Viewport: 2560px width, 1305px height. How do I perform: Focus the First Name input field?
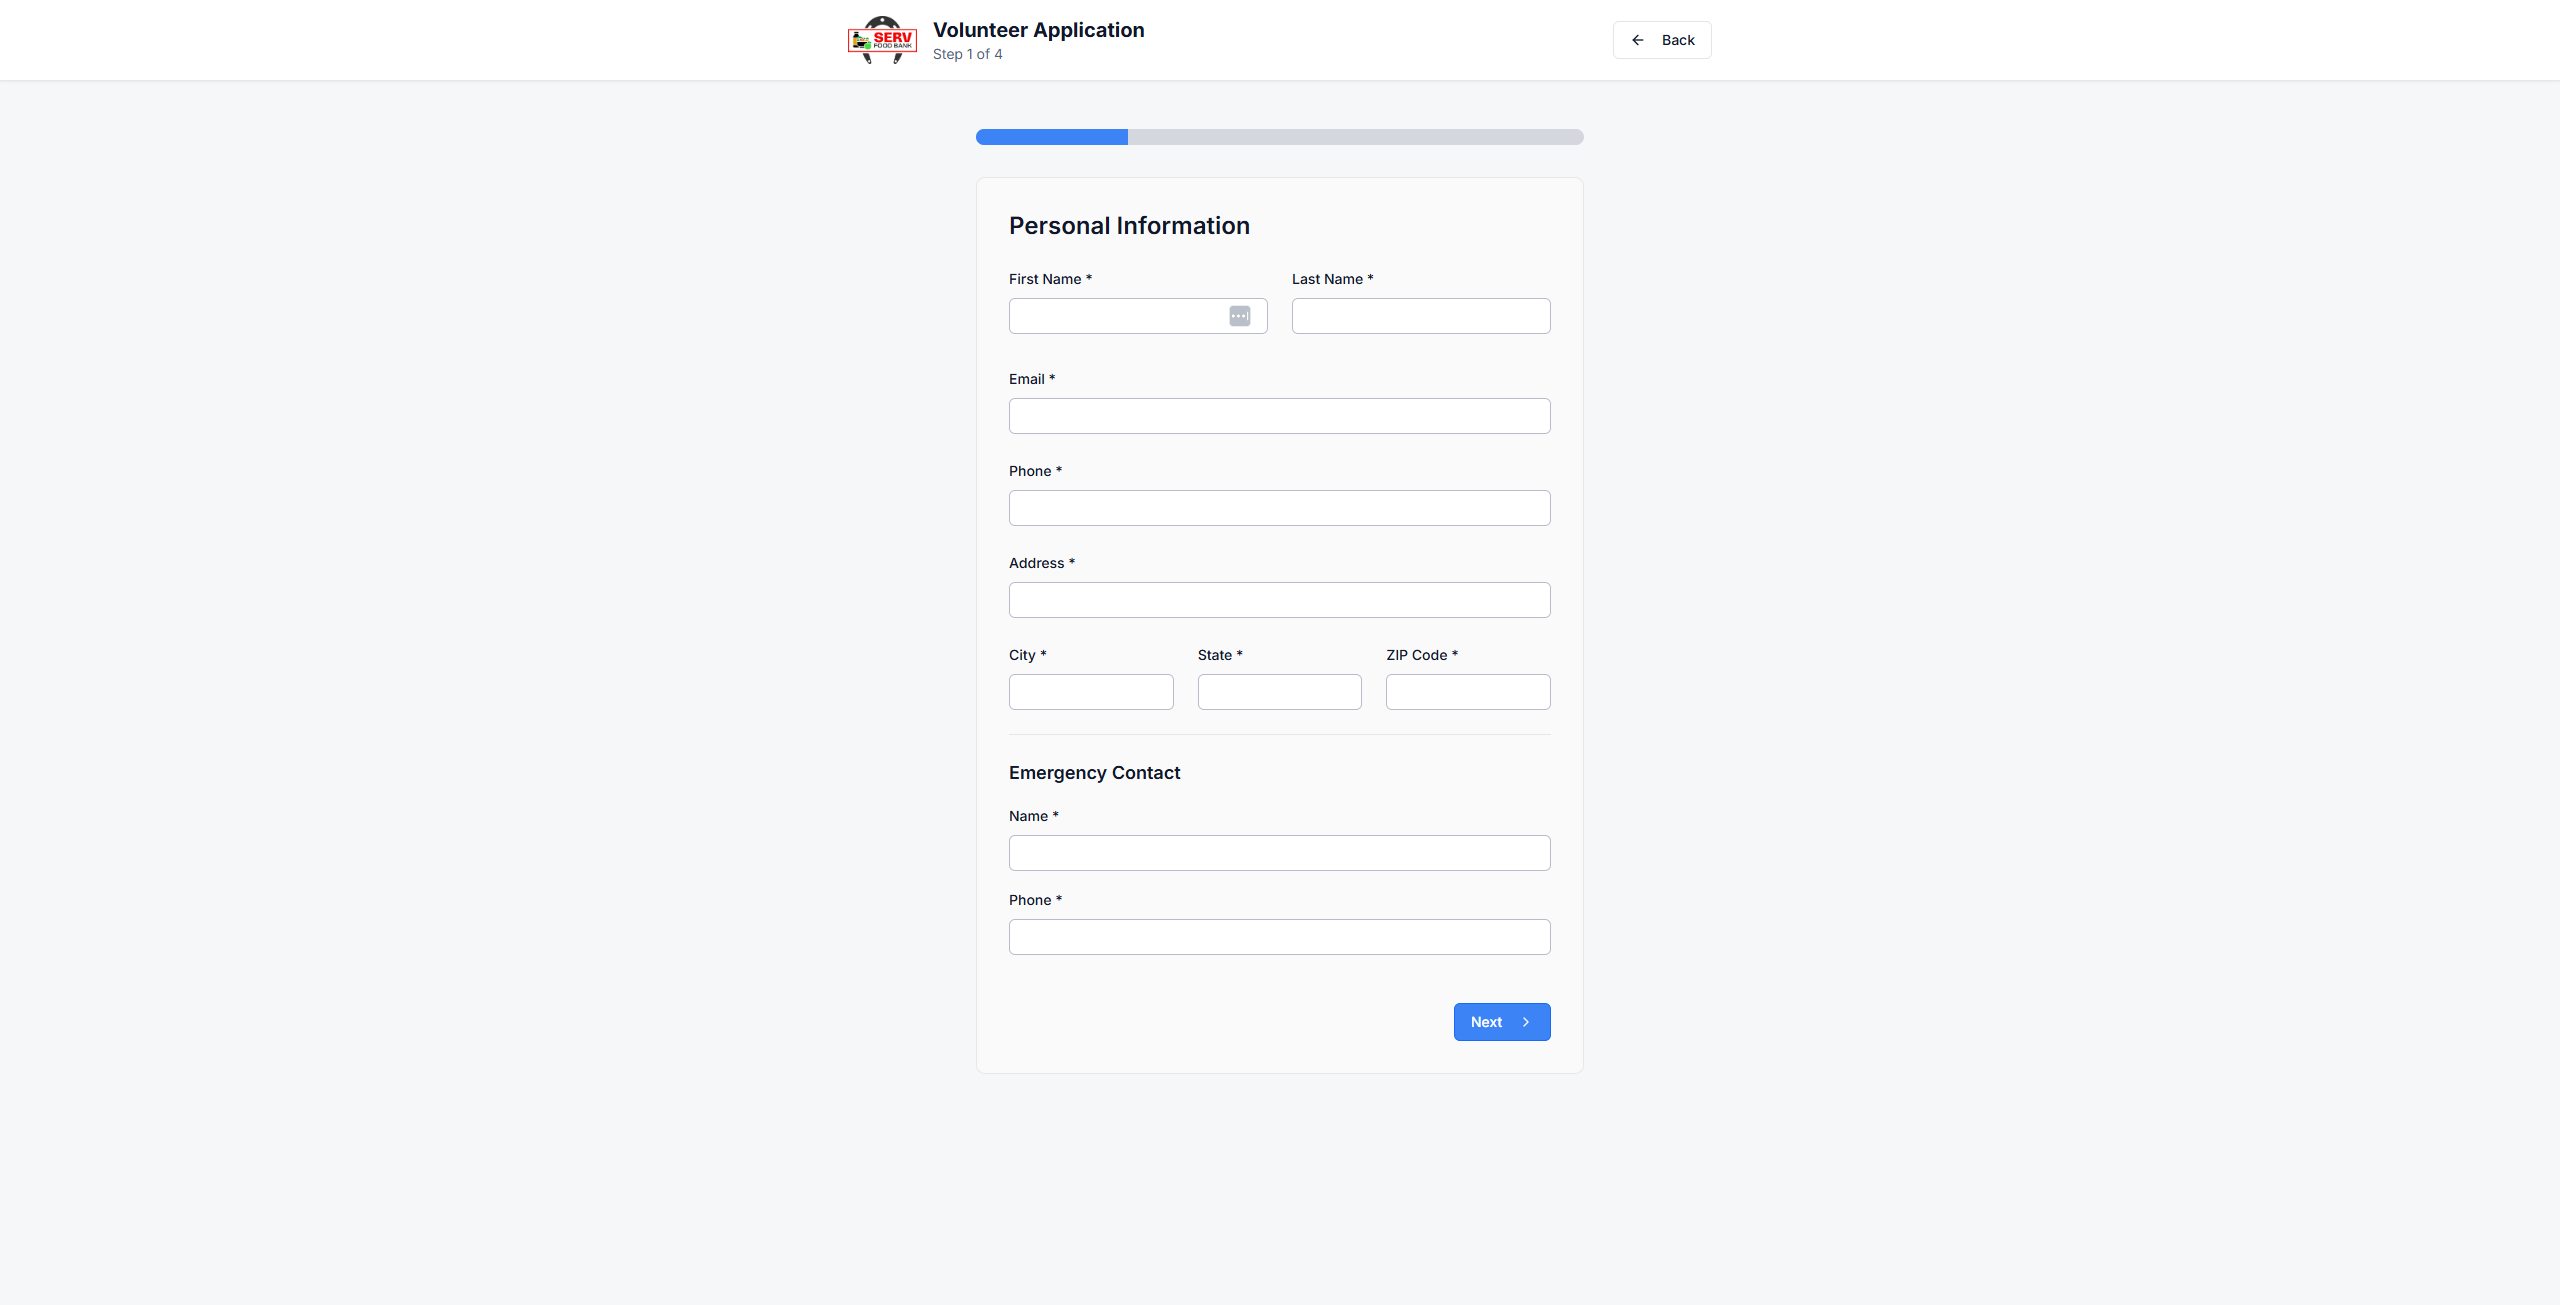click(1116, 316)
